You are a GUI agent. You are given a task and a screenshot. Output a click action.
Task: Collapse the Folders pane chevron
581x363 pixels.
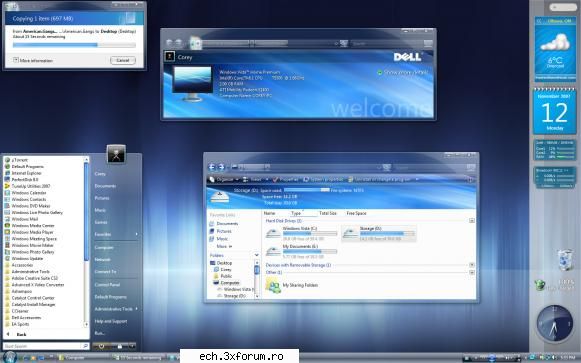pos(256,255)
